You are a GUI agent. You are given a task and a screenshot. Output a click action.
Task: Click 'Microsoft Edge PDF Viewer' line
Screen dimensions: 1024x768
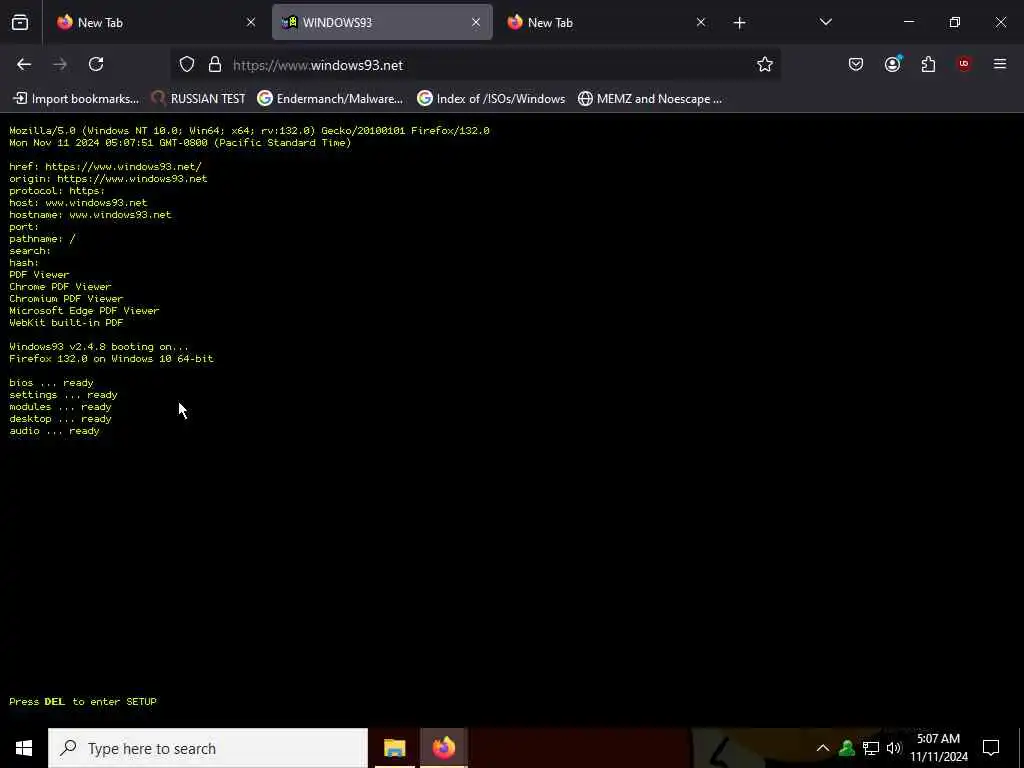(84, 311)
